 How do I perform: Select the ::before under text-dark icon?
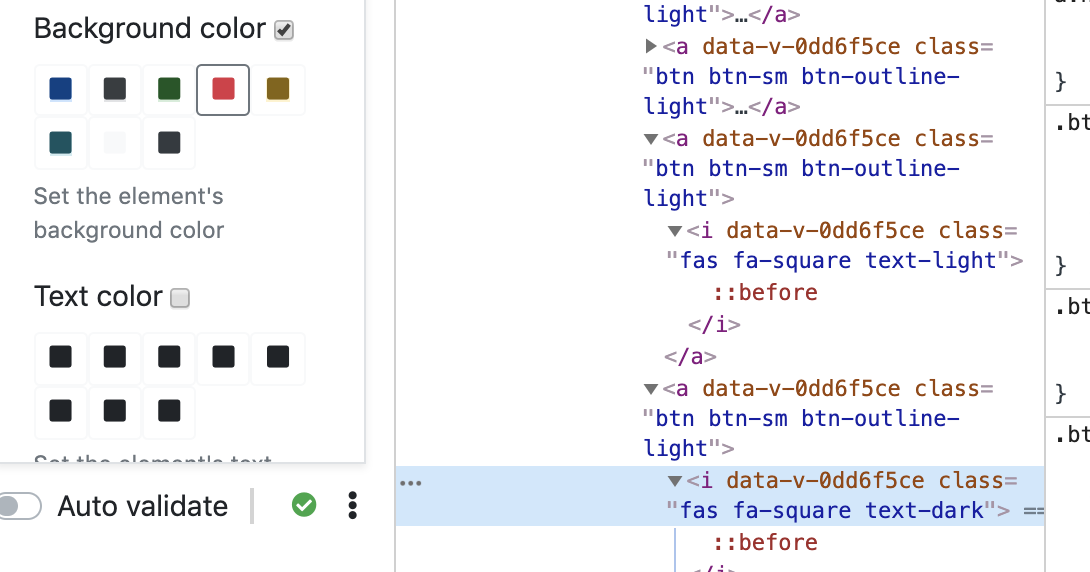click(x=765, y=542)
